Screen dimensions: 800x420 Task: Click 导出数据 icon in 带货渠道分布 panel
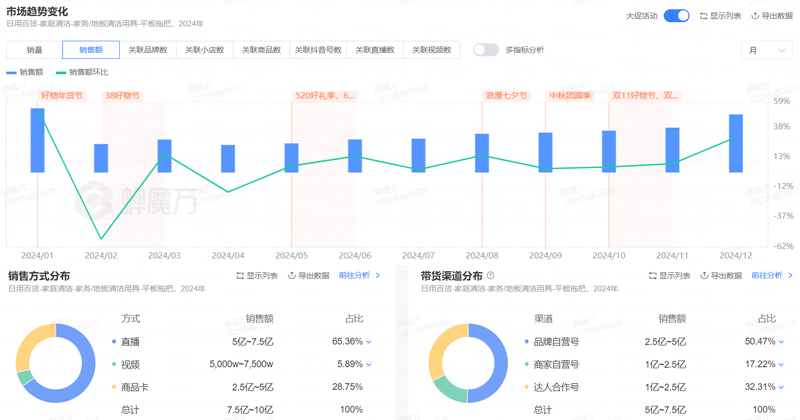click(x=705, y=276)
